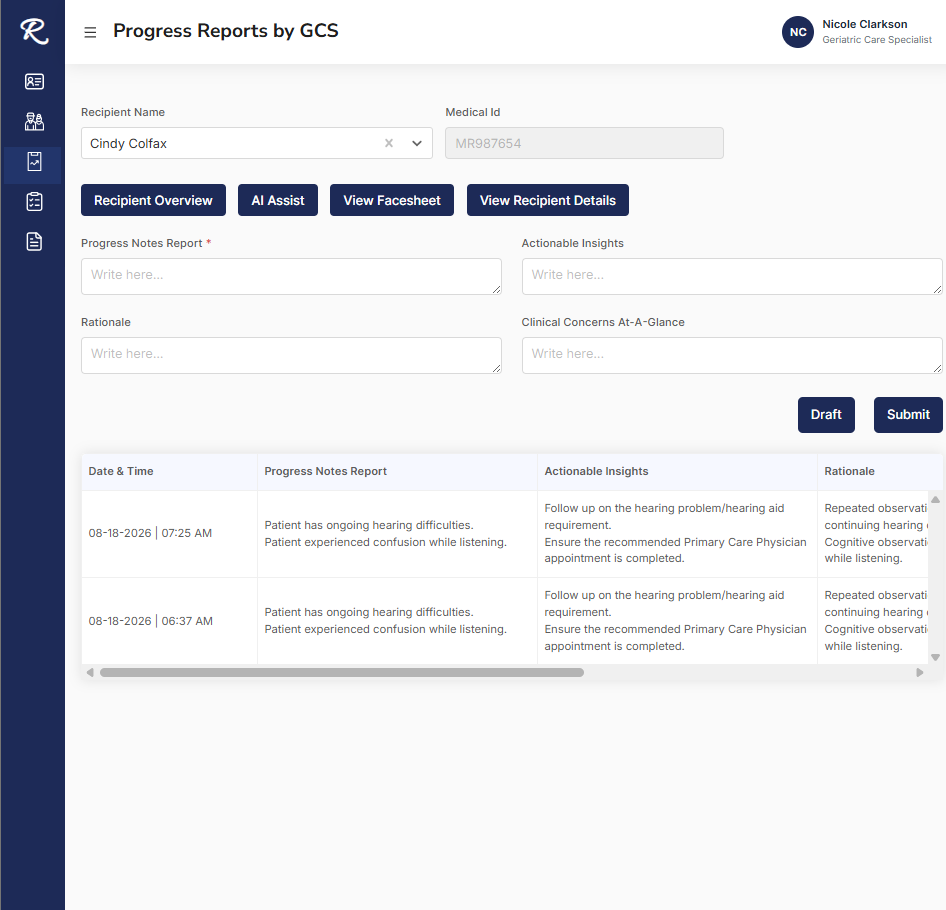
Task: Click the R logo in the sidebar
Action: [34, 31]
